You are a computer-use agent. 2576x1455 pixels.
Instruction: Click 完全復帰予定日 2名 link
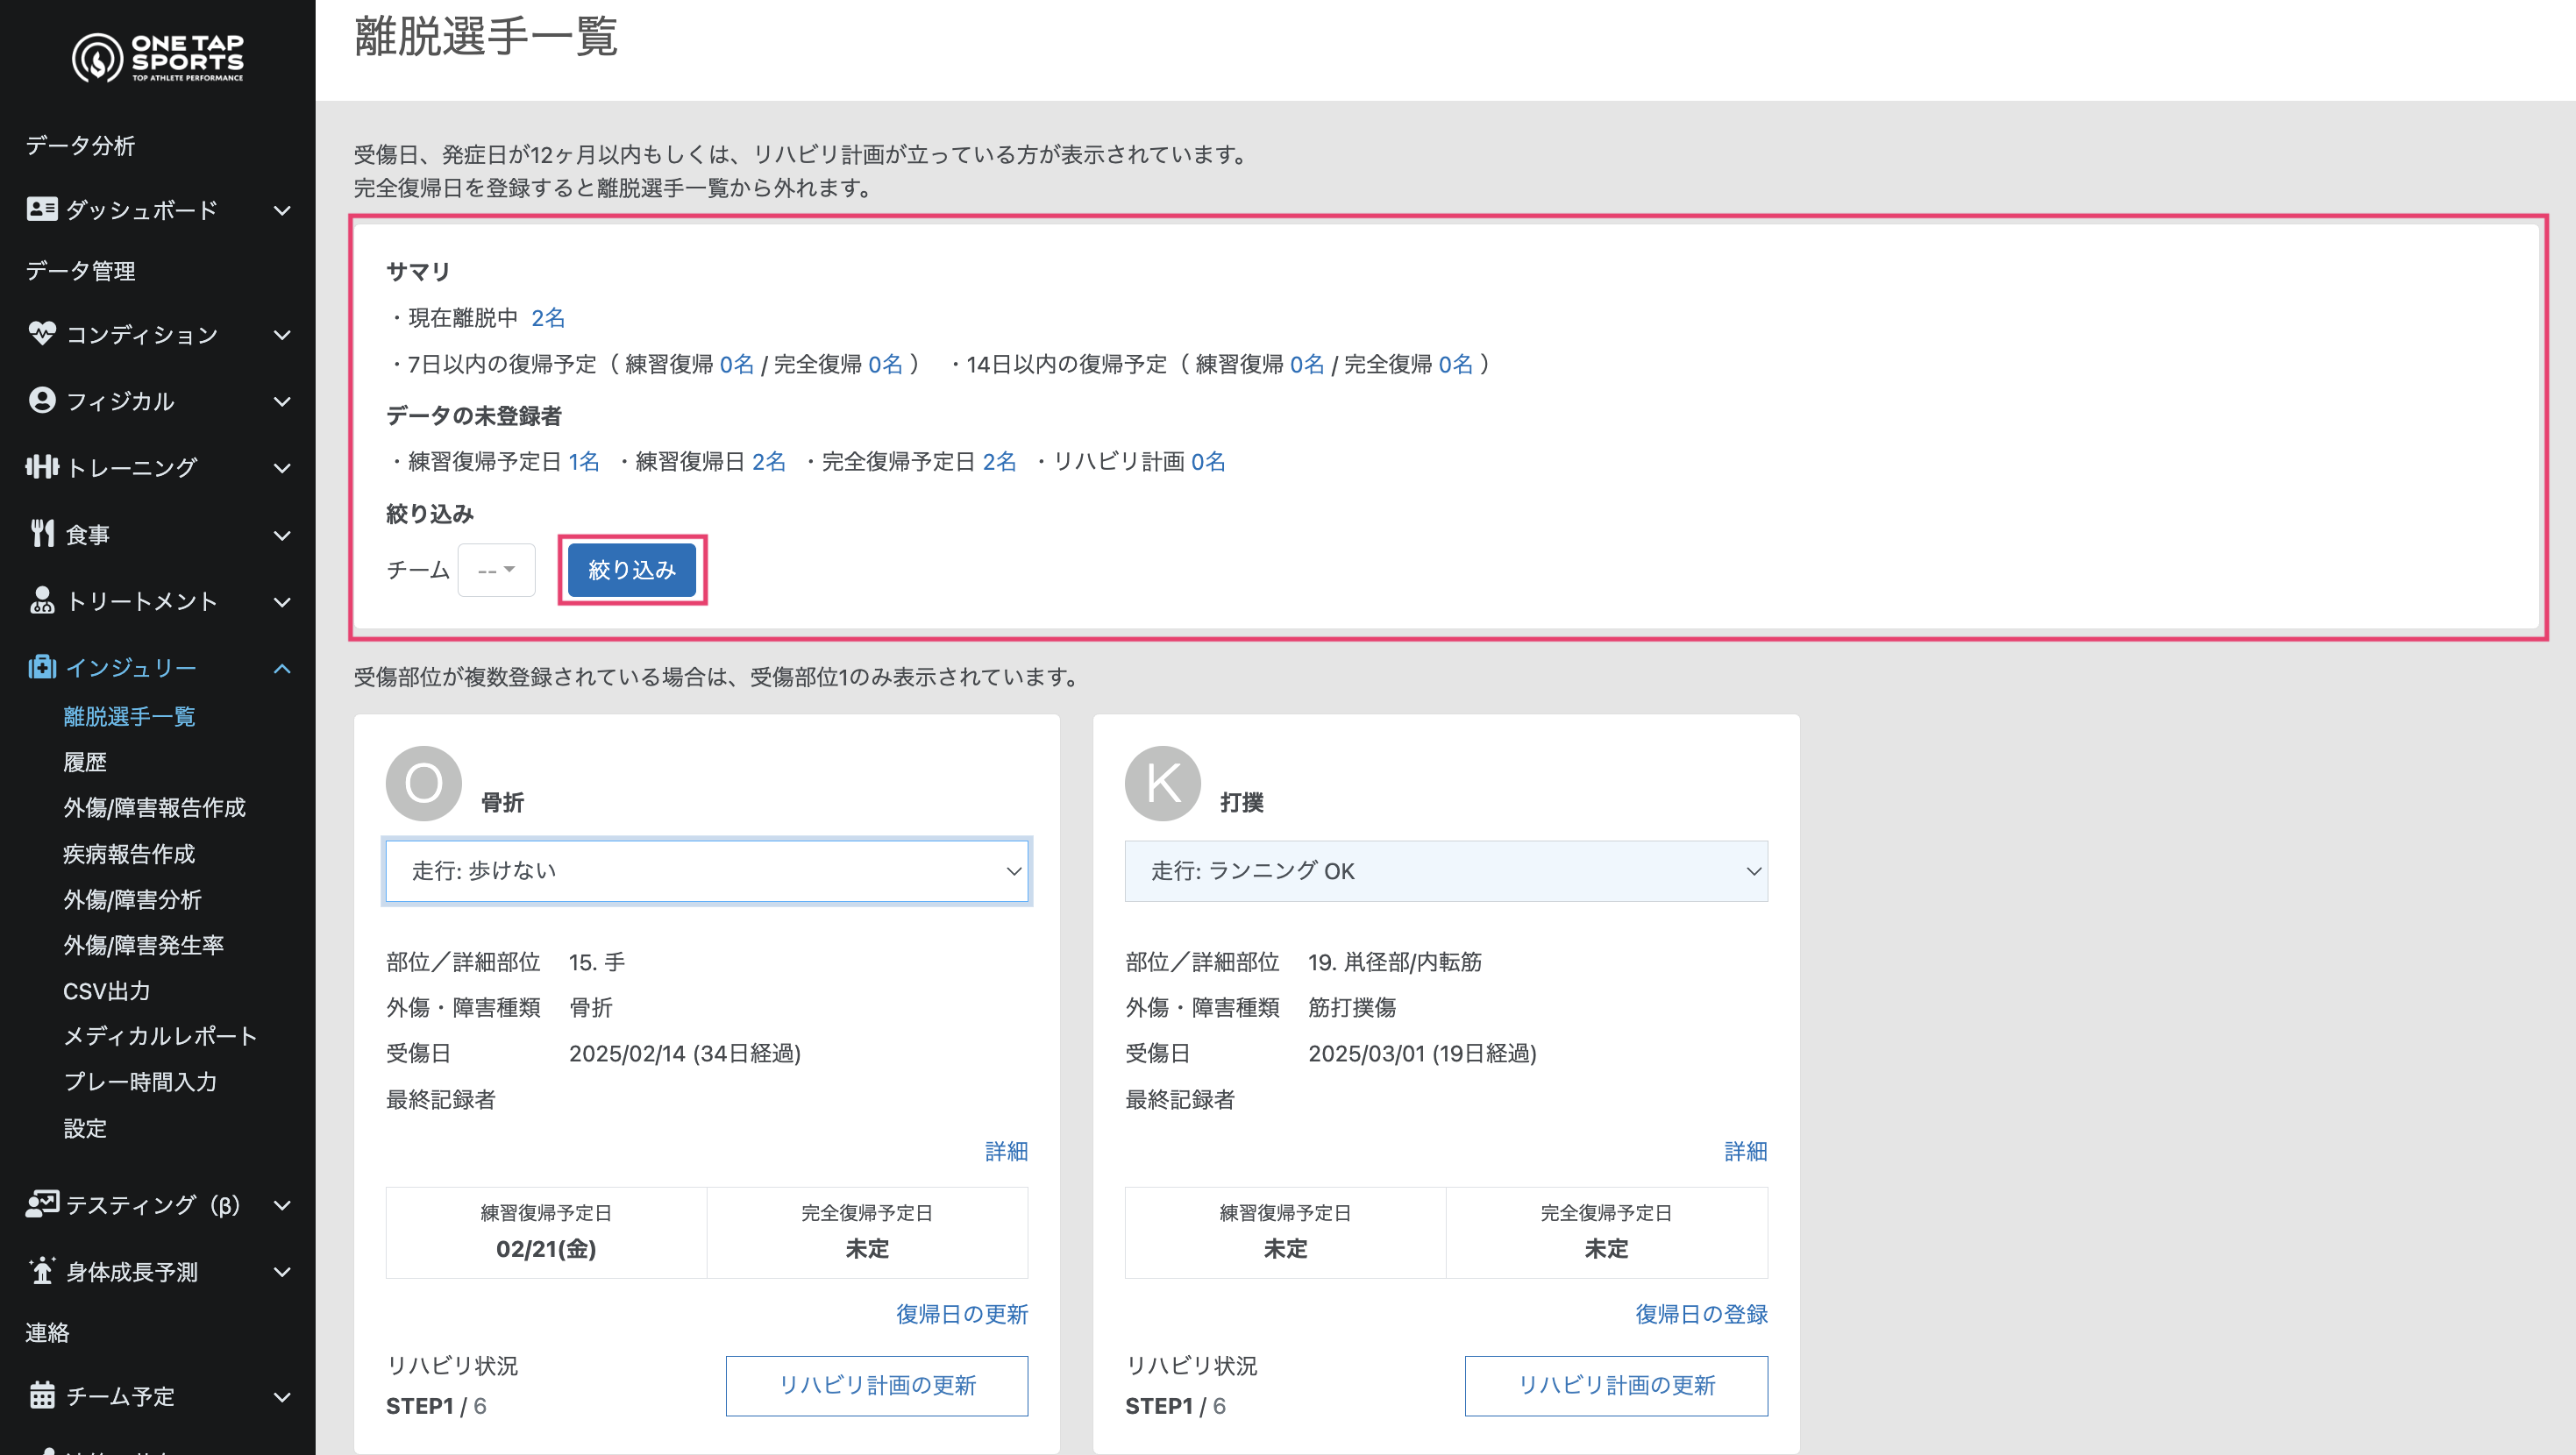pos(999,461)
